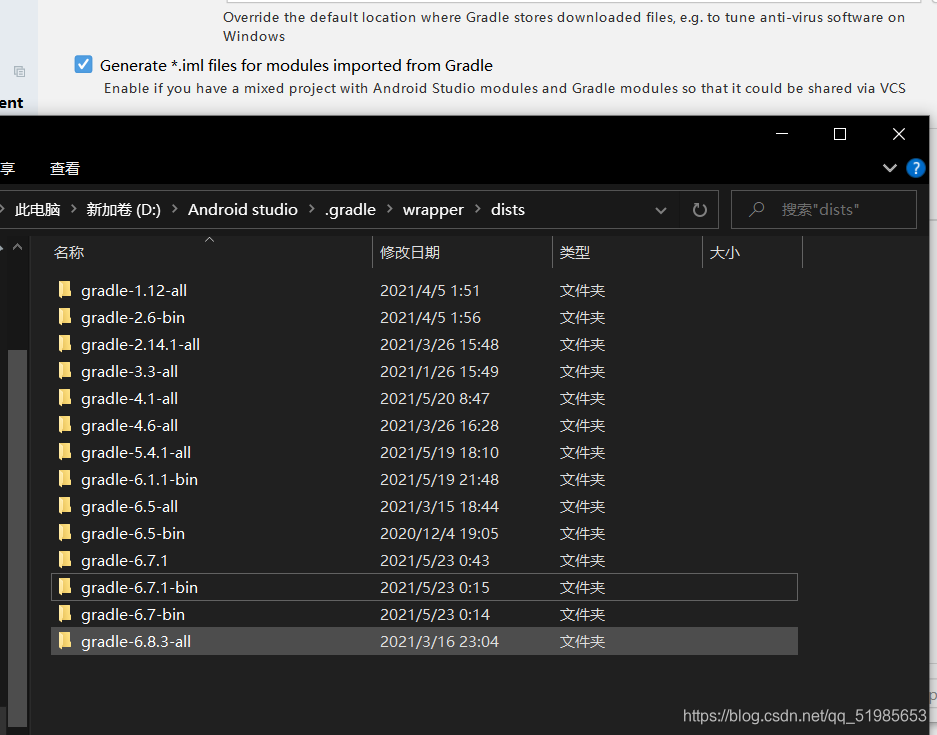Viewport: 937px width, 735px height.
Task: Select gradle-6.7.1 folder name
Action: point(124,561)
